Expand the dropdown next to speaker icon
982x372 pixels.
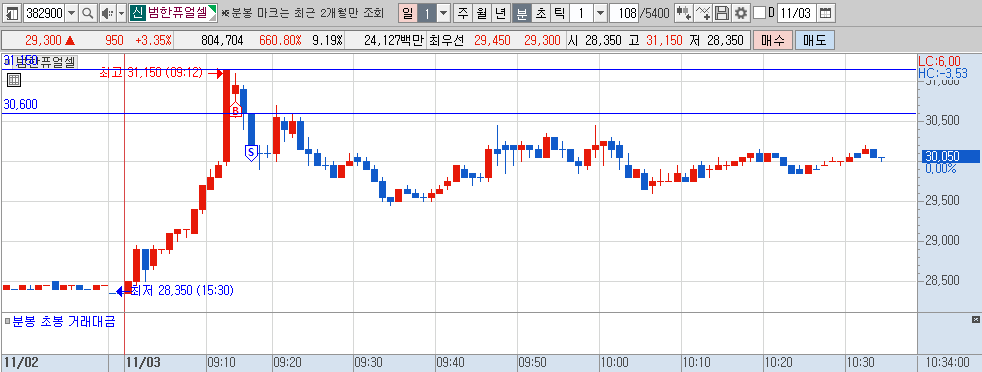[x=121, y=13]
